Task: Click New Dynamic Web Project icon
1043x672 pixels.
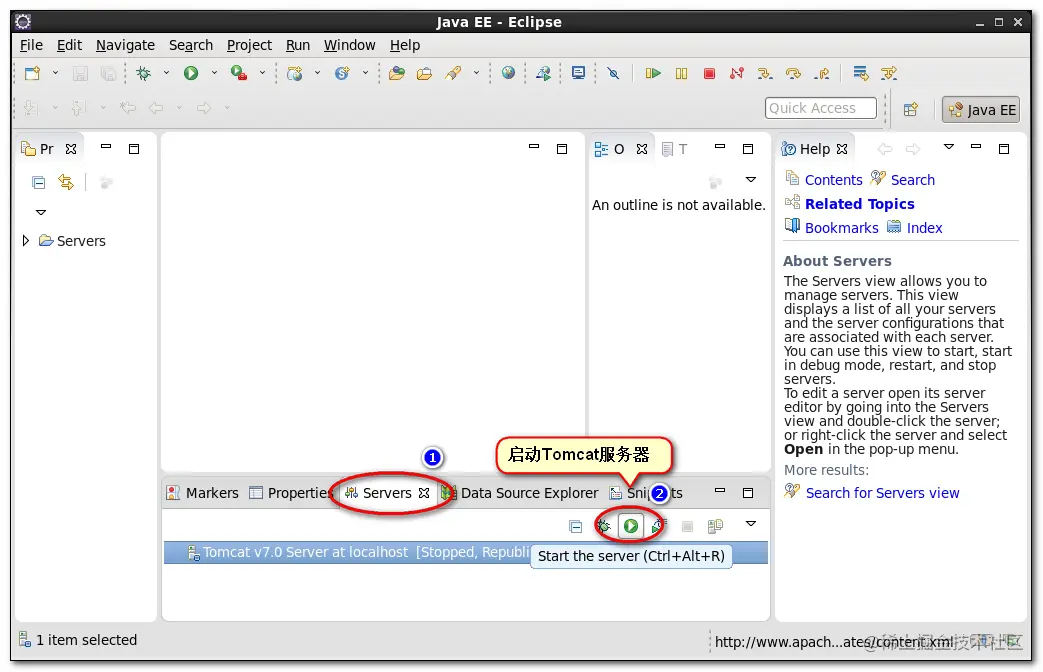Action: (294, 73)
